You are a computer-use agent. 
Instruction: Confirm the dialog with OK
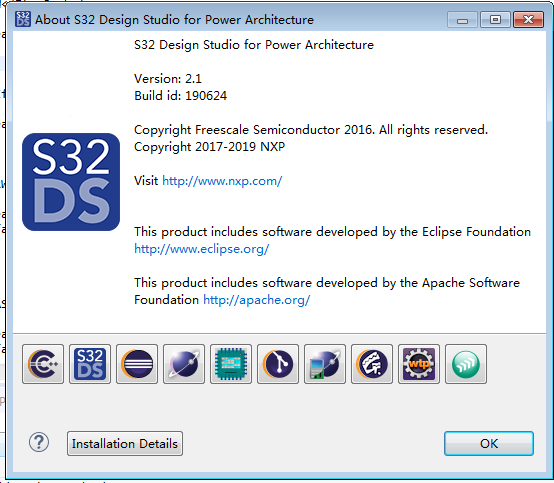[489, 443]
